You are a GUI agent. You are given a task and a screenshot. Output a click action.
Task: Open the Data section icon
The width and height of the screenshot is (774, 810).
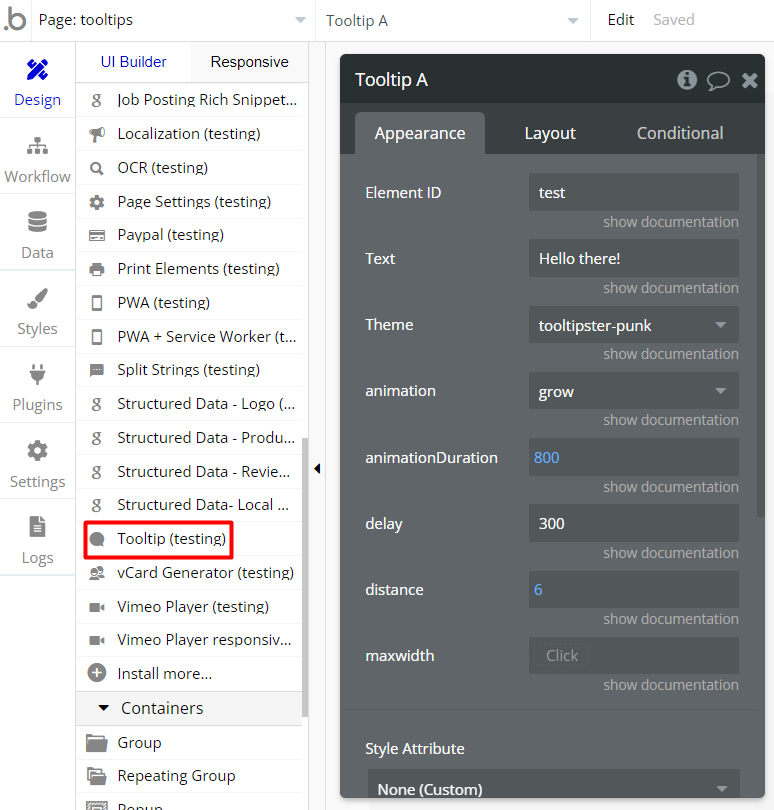click(x=37, y=222)
